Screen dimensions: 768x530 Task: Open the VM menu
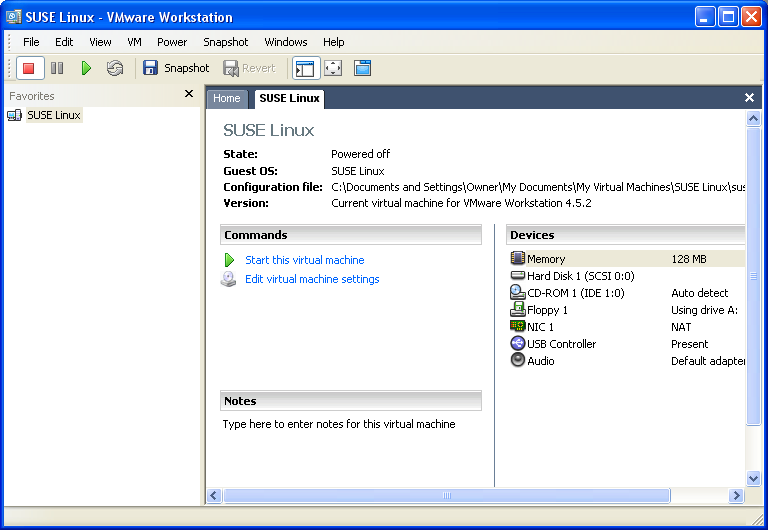click(x=134, y=42)
